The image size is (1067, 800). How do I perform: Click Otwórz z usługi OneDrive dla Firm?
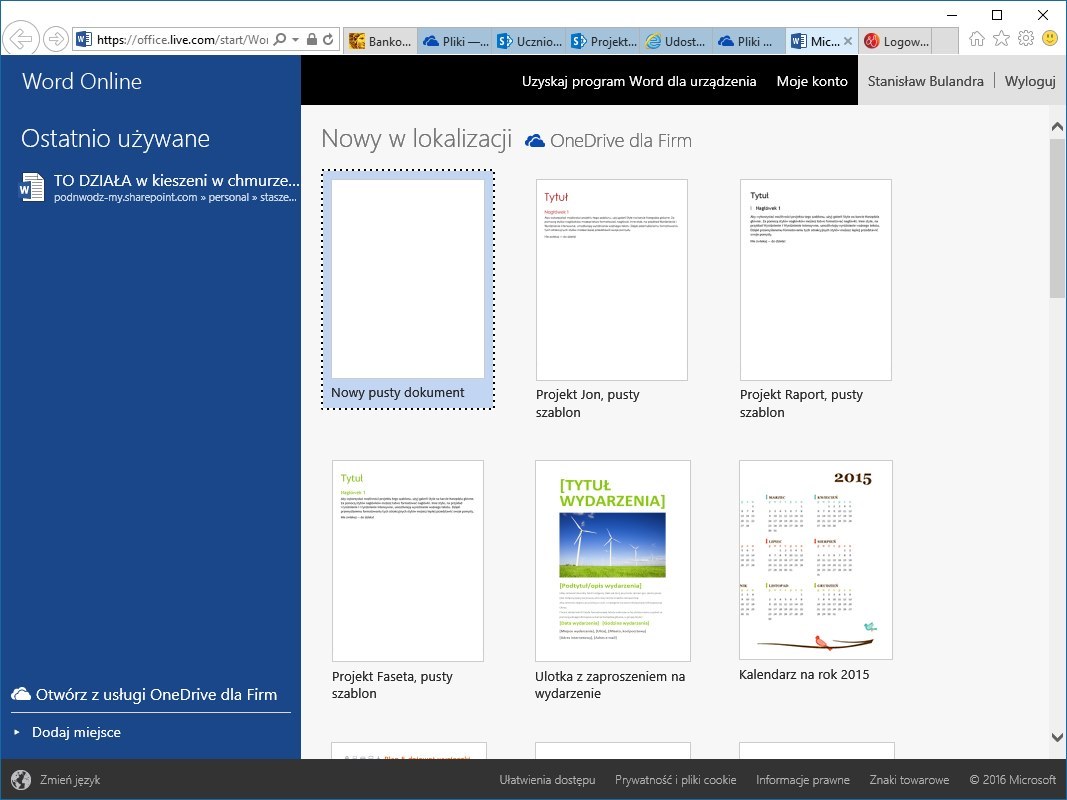156,694
